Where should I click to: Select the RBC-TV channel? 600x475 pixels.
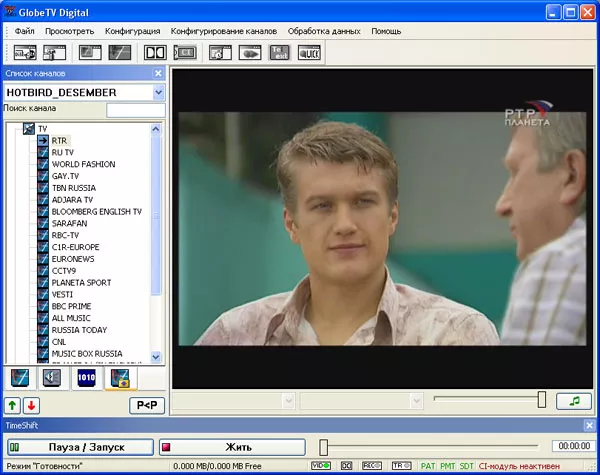tap(65, 235)
